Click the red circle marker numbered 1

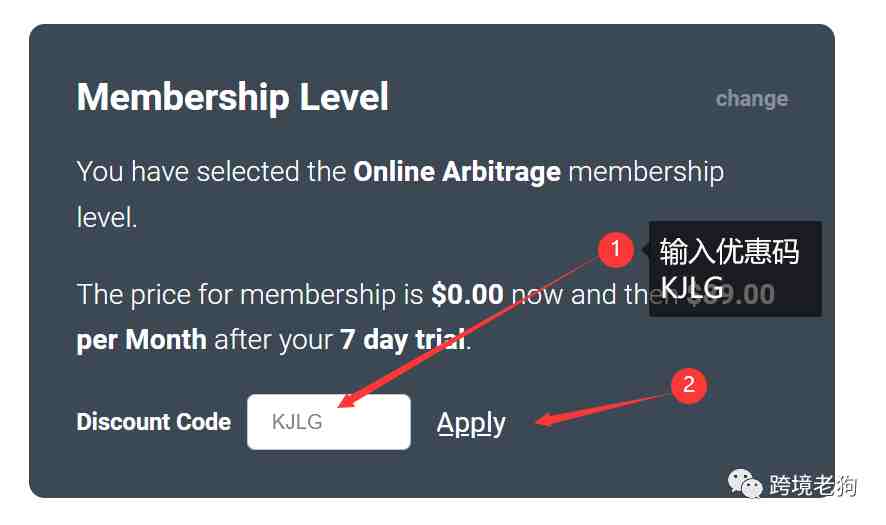(615, 249)
